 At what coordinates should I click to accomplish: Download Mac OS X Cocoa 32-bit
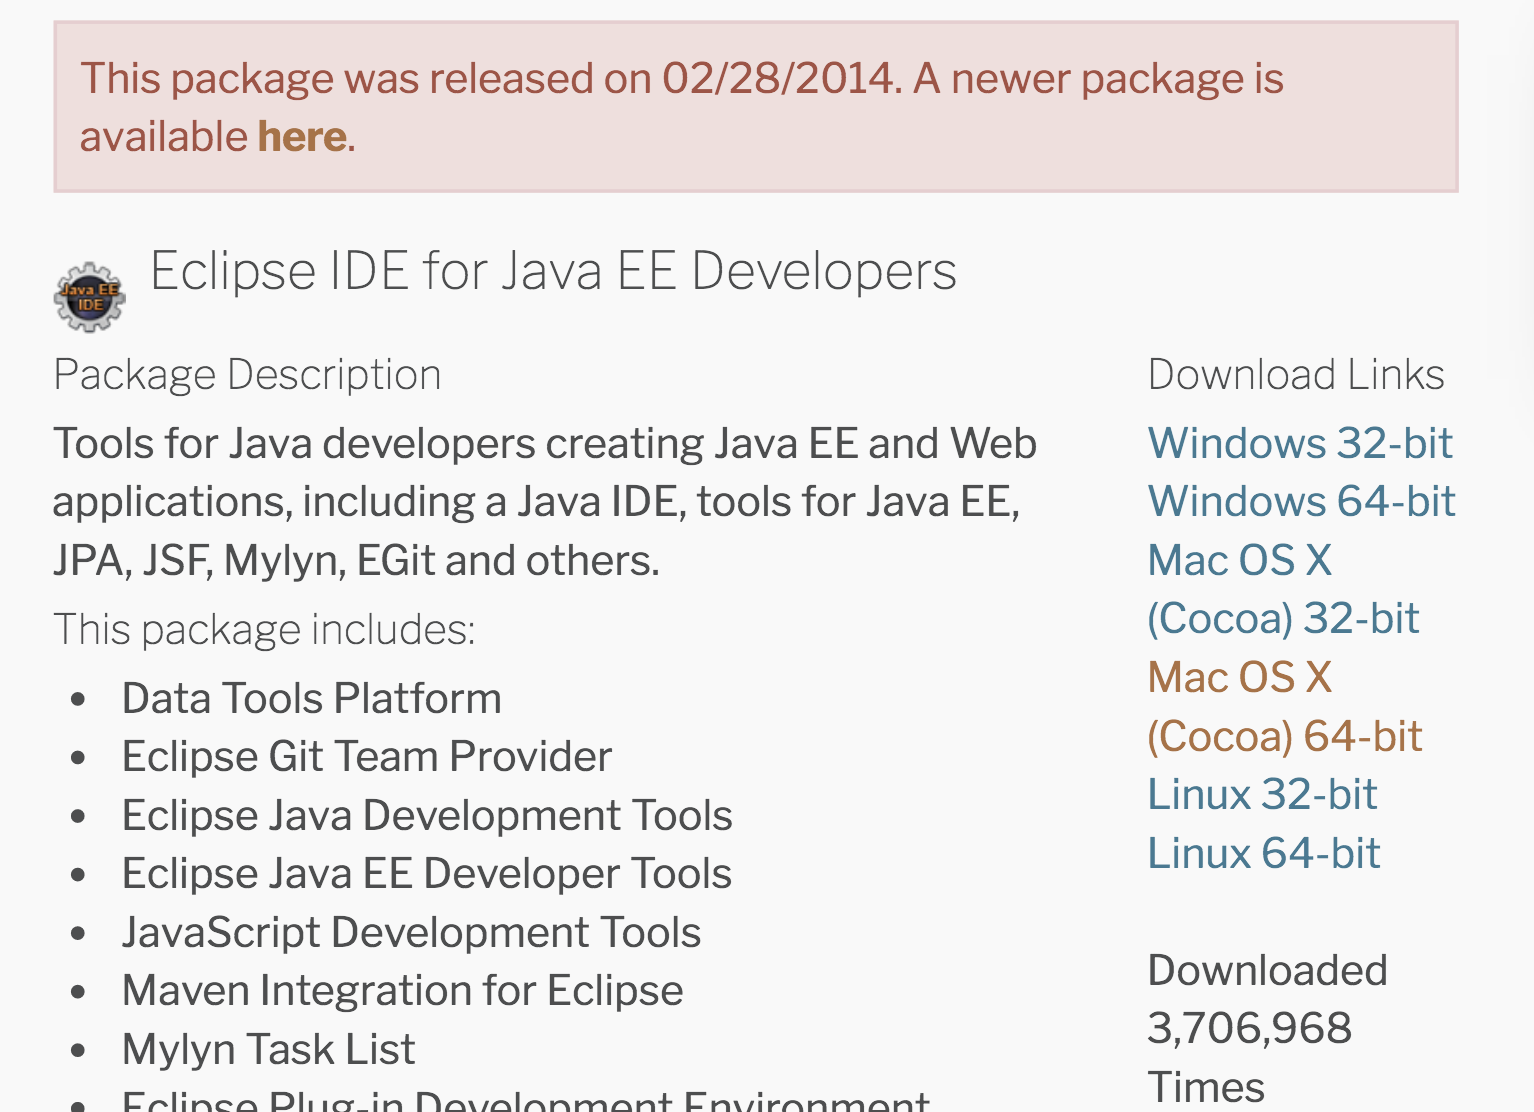point(1282,590)
